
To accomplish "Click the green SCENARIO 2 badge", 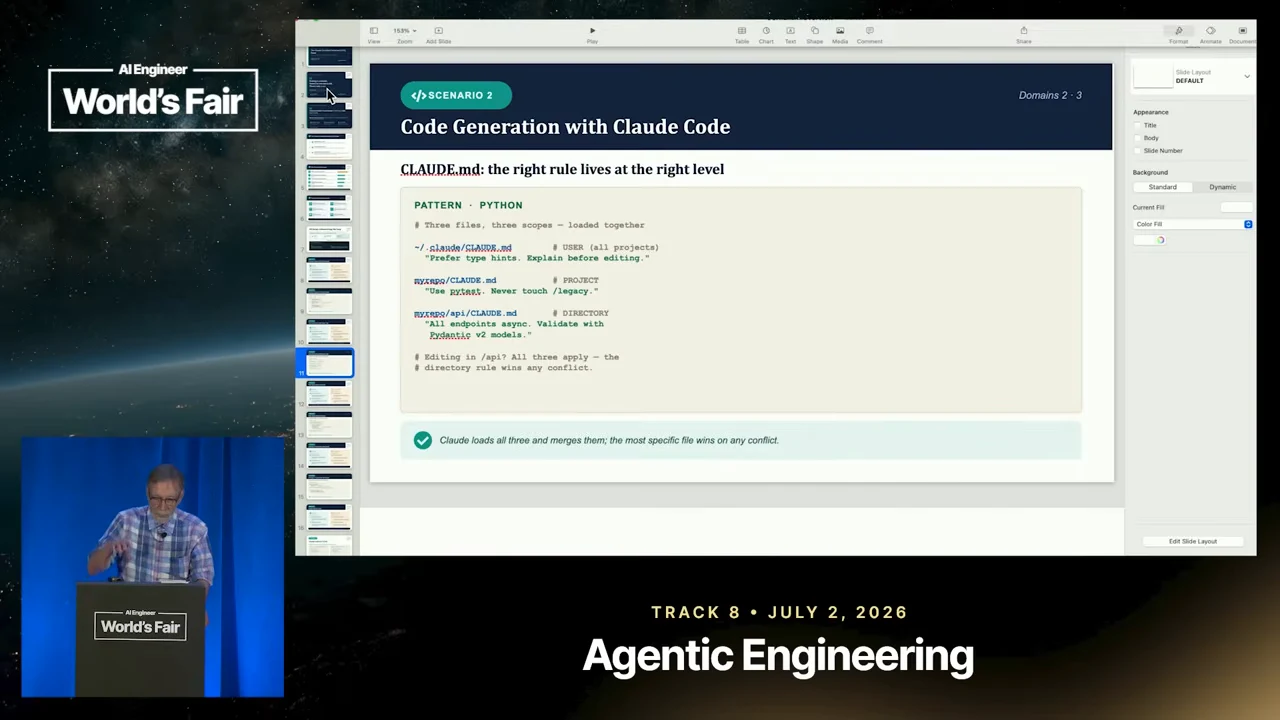I will pyautogui.click(x=456, y=95).
